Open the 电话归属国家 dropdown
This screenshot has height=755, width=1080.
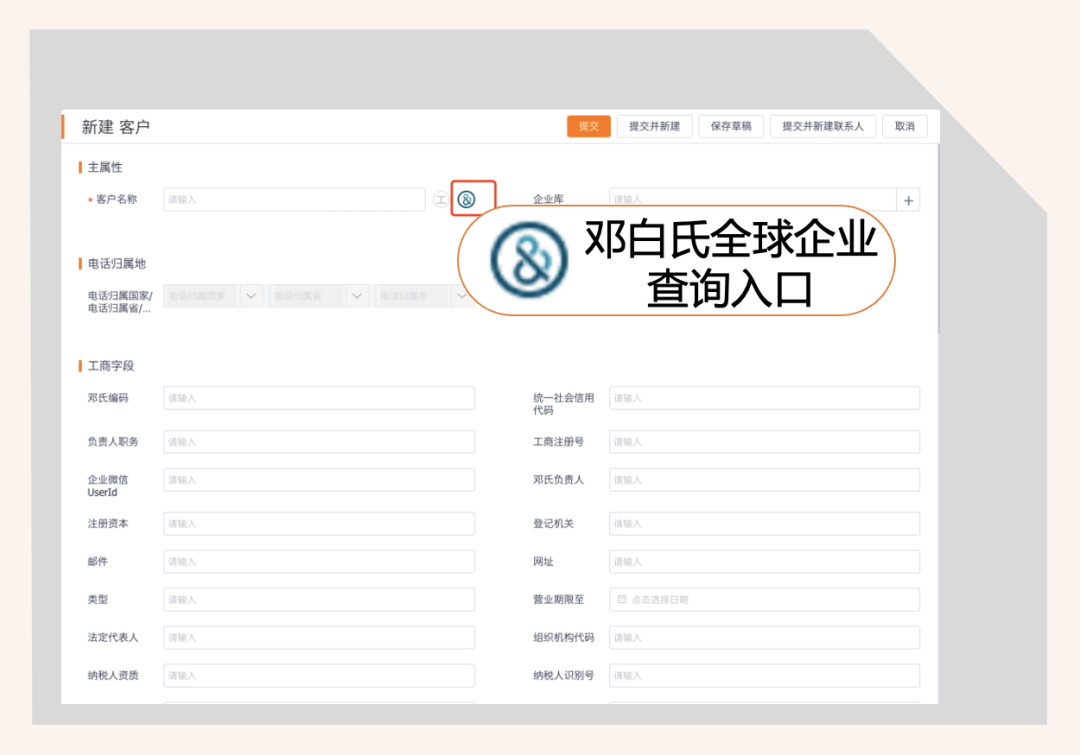[213, 296]
